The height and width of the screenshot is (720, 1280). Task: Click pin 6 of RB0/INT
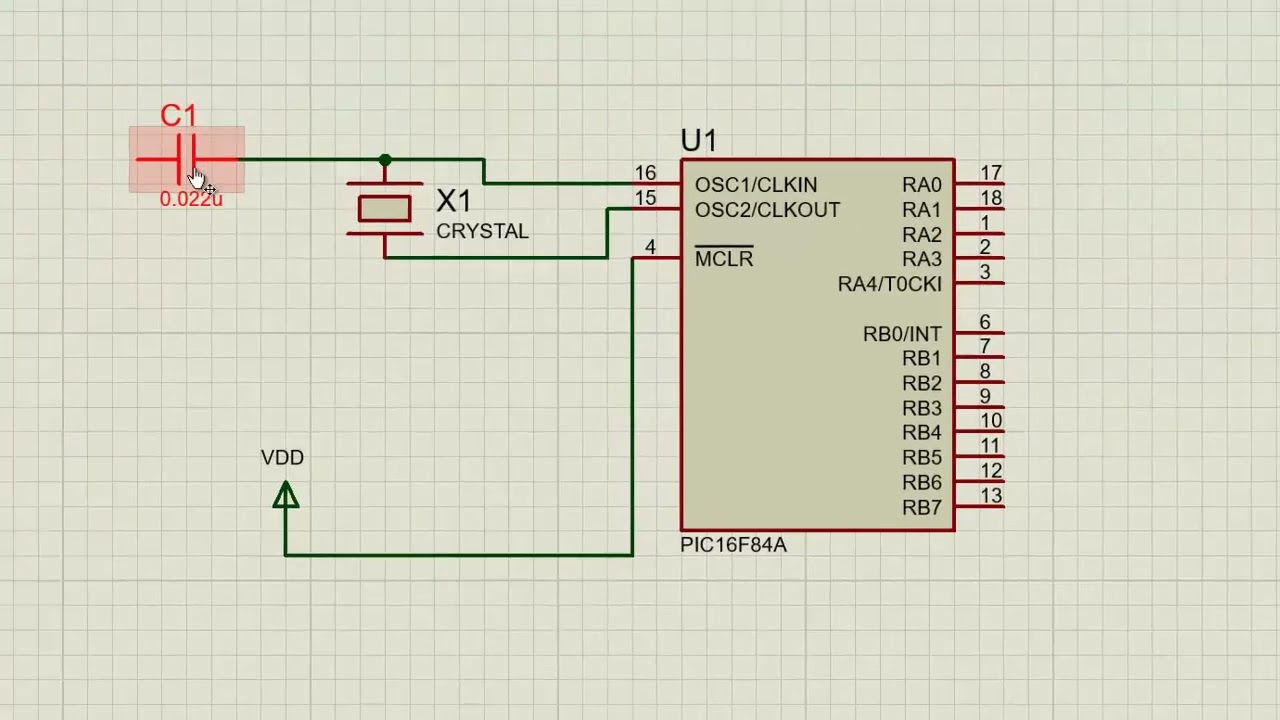(x=980, y=333)
